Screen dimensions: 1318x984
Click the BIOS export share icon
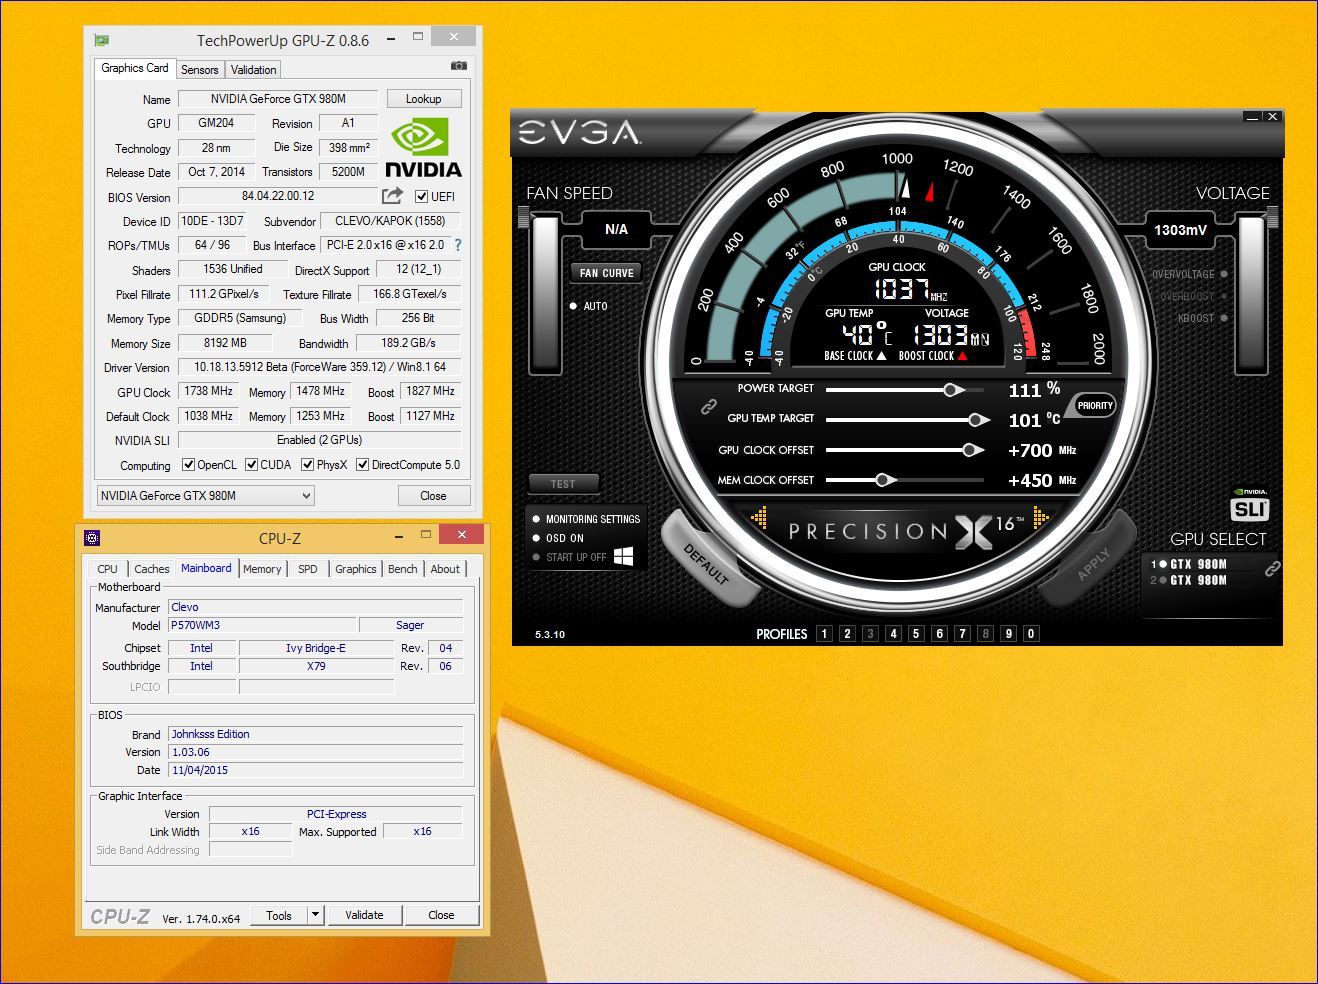(x=392, y=196)
